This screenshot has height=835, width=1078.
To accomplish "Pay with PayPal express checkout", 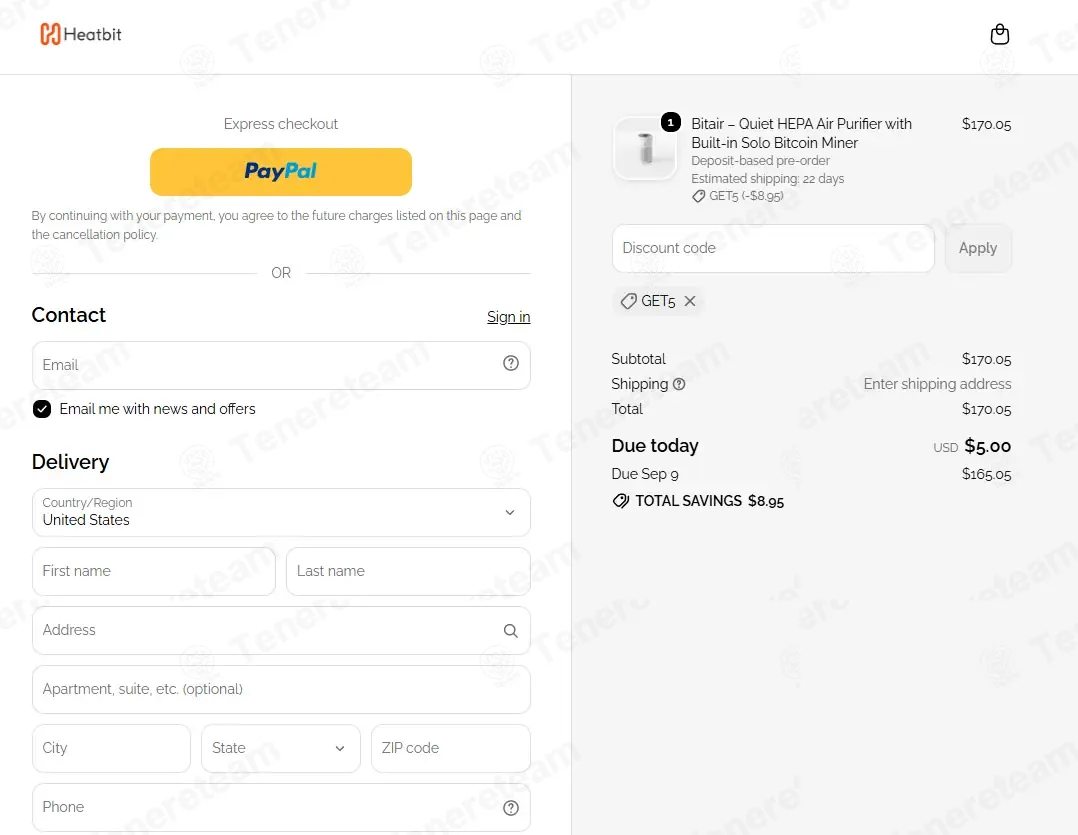I will click(280, 172).
